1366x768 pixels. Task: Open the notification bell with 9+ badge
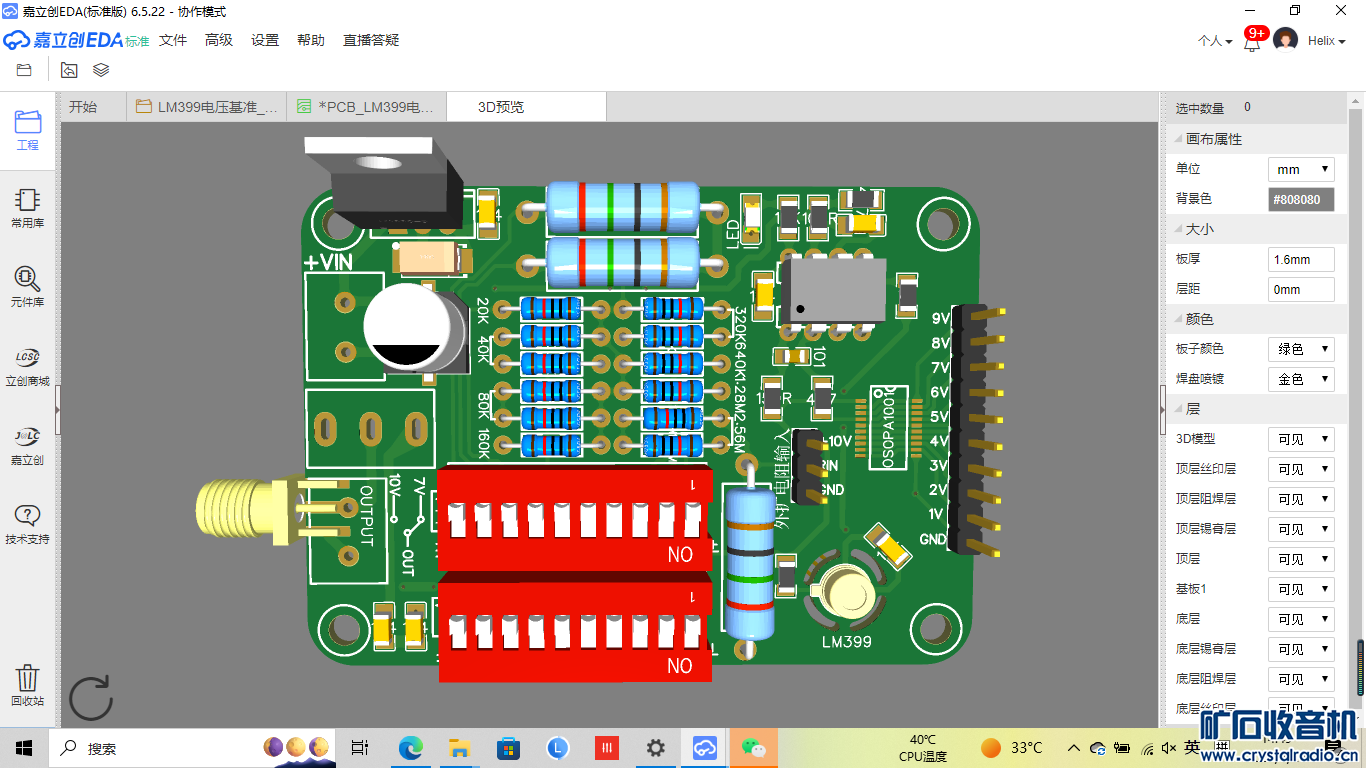coord(1252,42)
